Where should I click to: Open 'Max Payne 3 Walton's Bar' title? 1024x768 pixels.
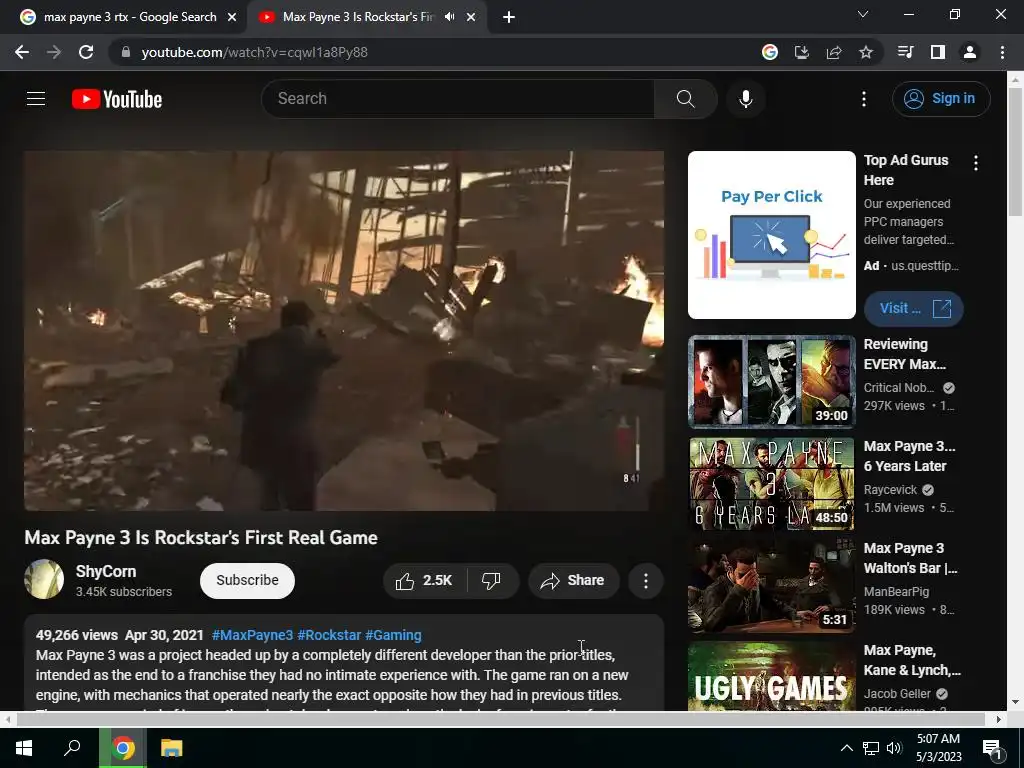click(x=910, y=558)
